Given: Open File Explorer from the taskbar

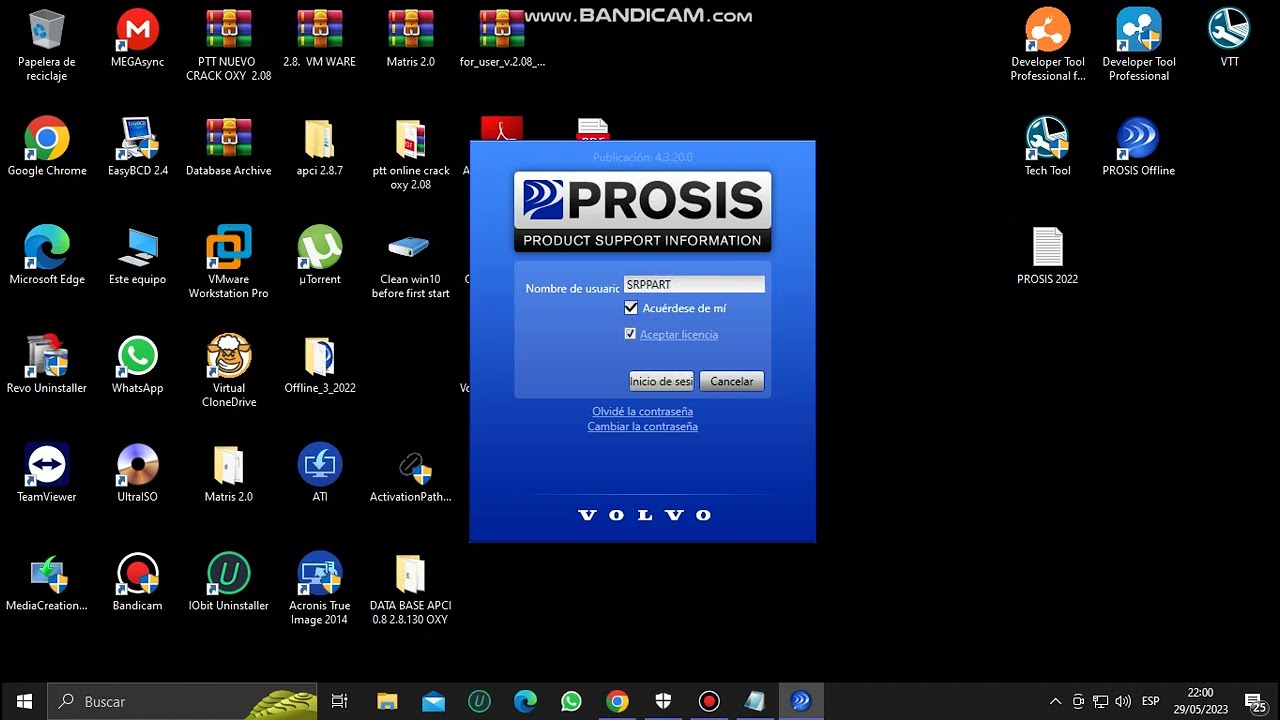Looking at the screenshot, I should click(x=387, y=701).
